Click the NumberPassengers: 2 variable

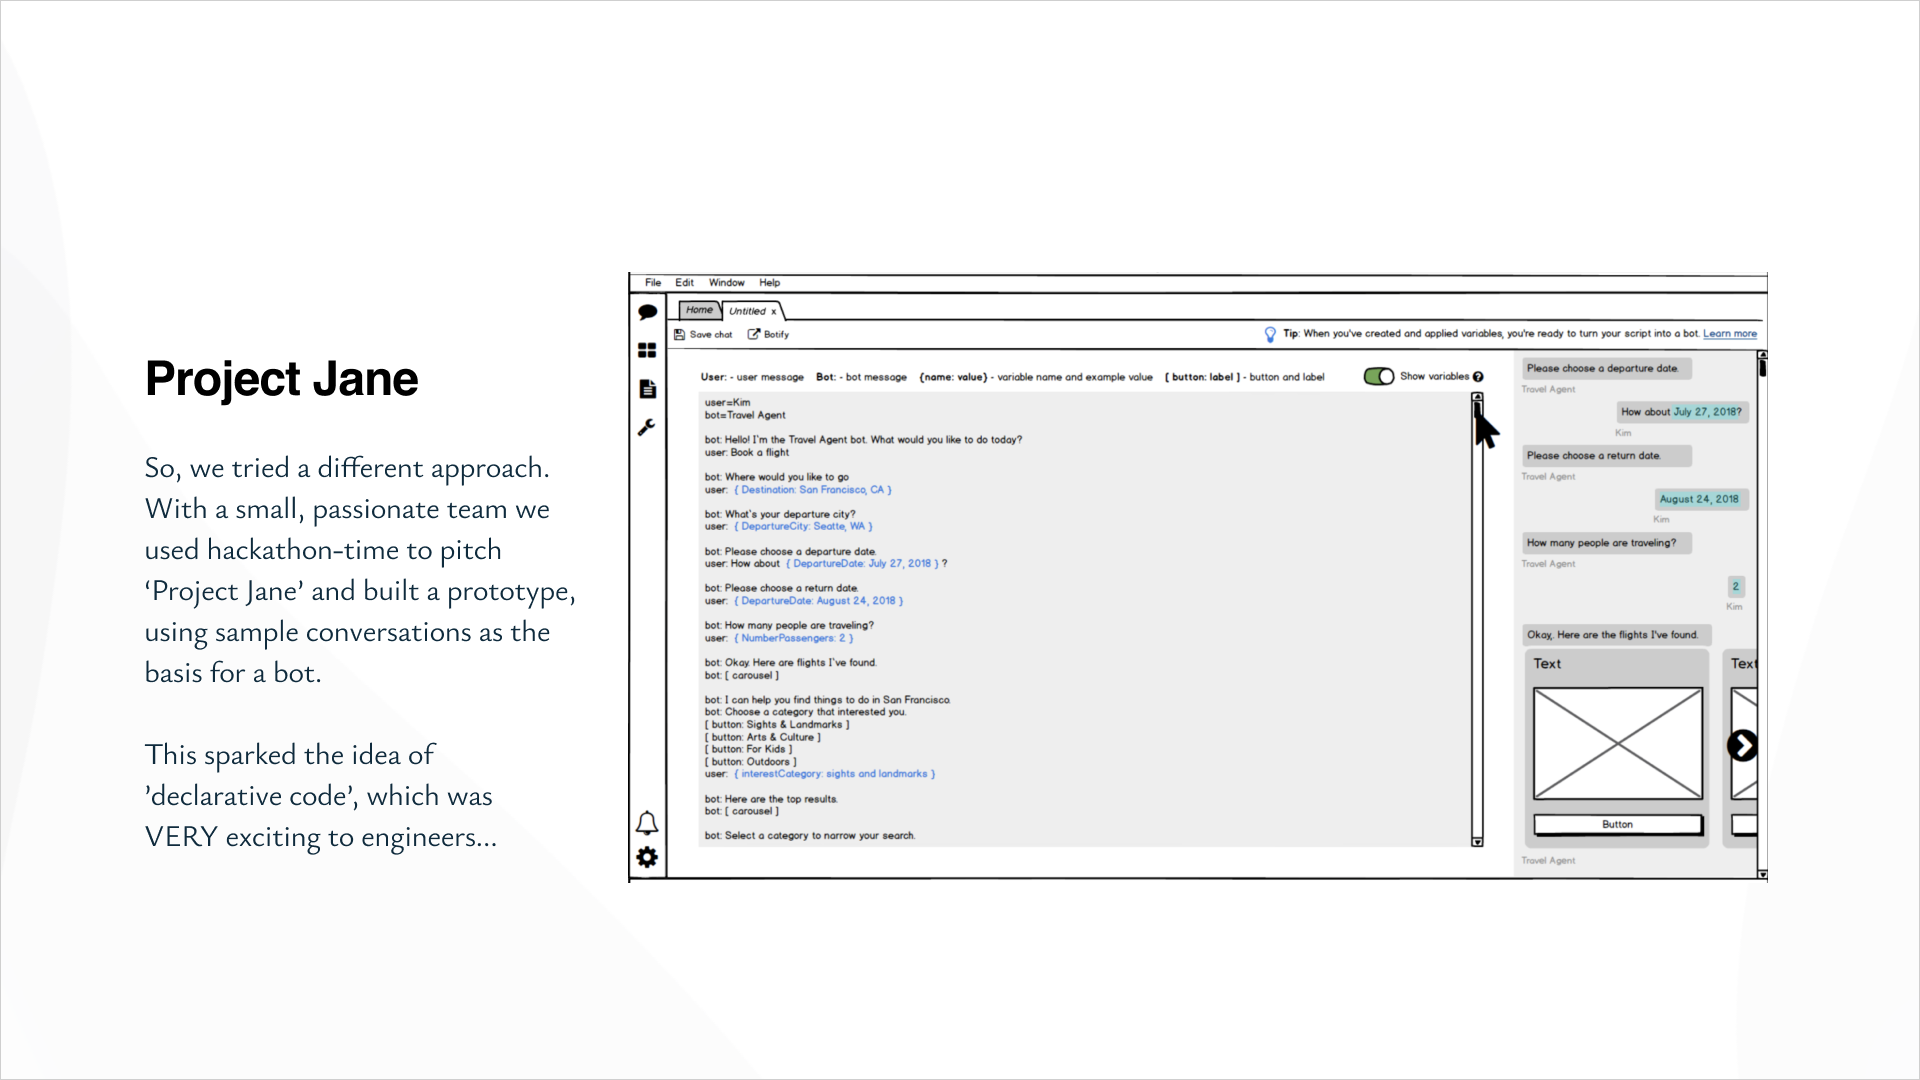coord(794,638)
